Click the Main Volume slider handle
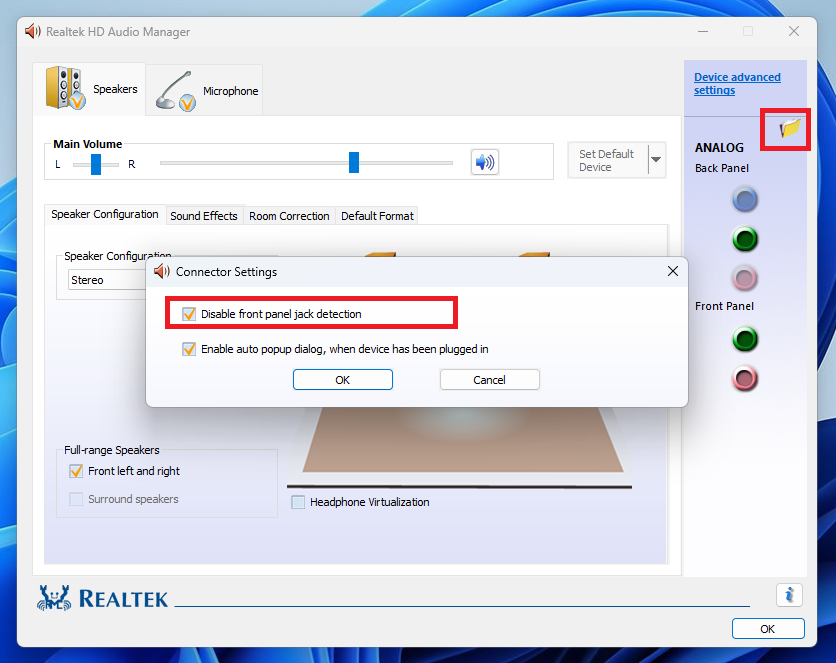Image resolution: width=836 pixels, height=663 pixels. (354, 163)
